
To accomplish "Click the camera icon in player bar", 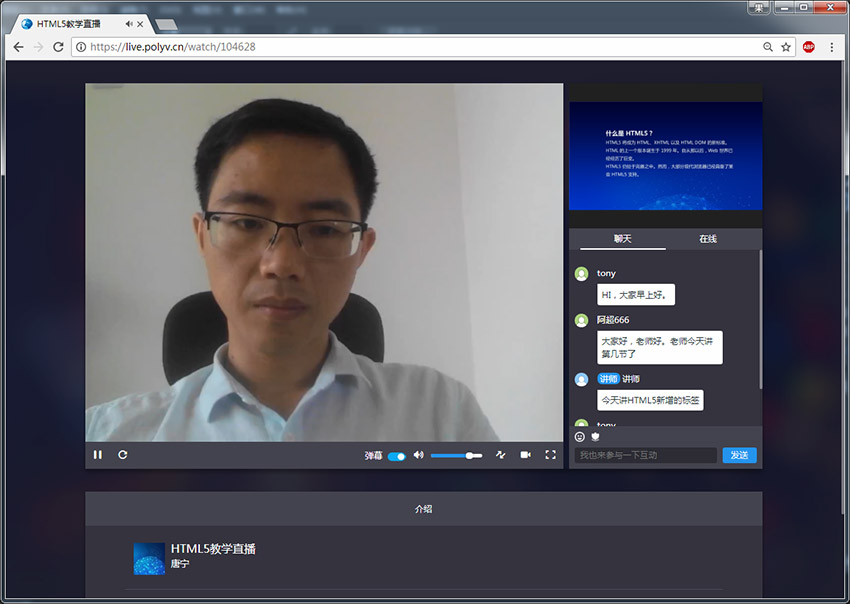I will tap(526, 455).
